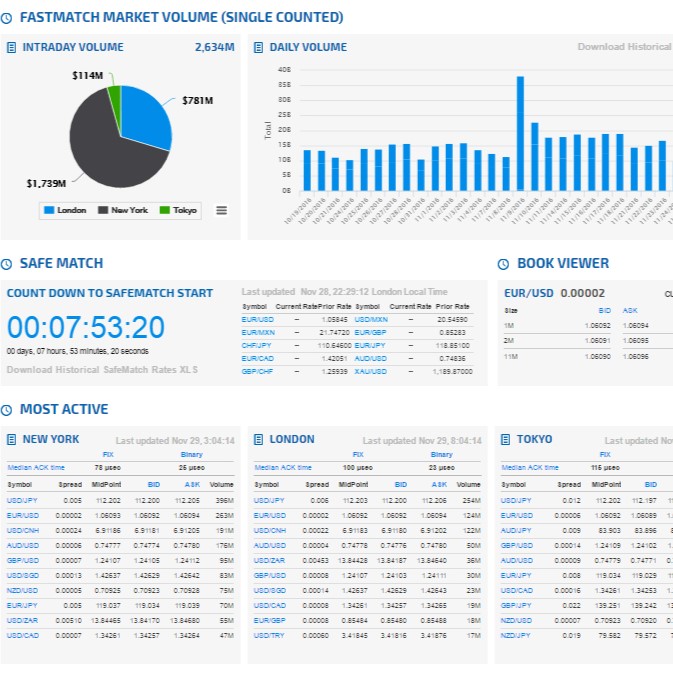Open EUR/GBP row in London panel
The width and height of the screenshot is (673, 673).
[367, 621]
